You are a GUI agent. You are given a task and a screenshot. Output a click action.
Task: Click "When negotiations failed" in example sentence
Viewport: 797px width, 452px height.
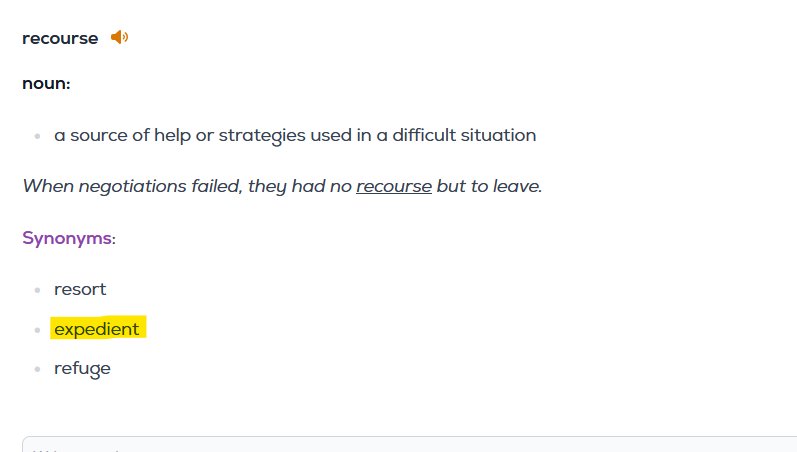tap(132, 186)
